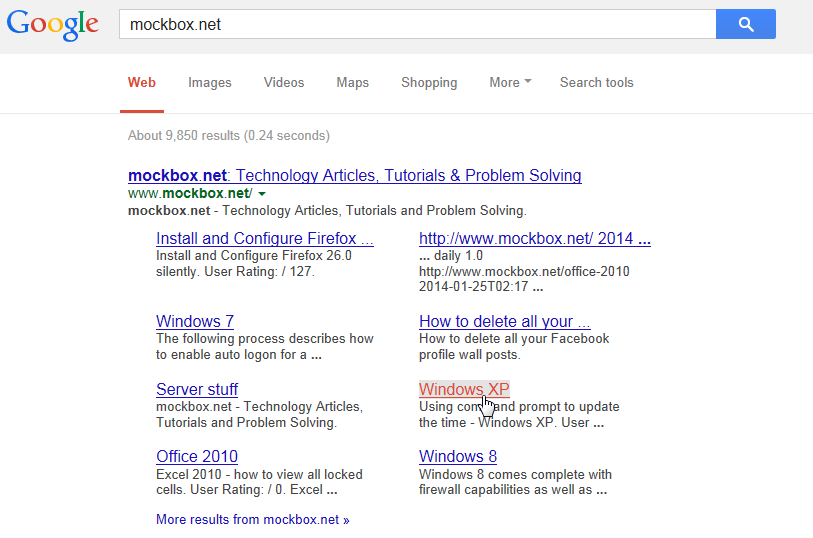Viewport: 813px width, 538px height.
Task: Open the Maps tab
Action: [353, 82]
